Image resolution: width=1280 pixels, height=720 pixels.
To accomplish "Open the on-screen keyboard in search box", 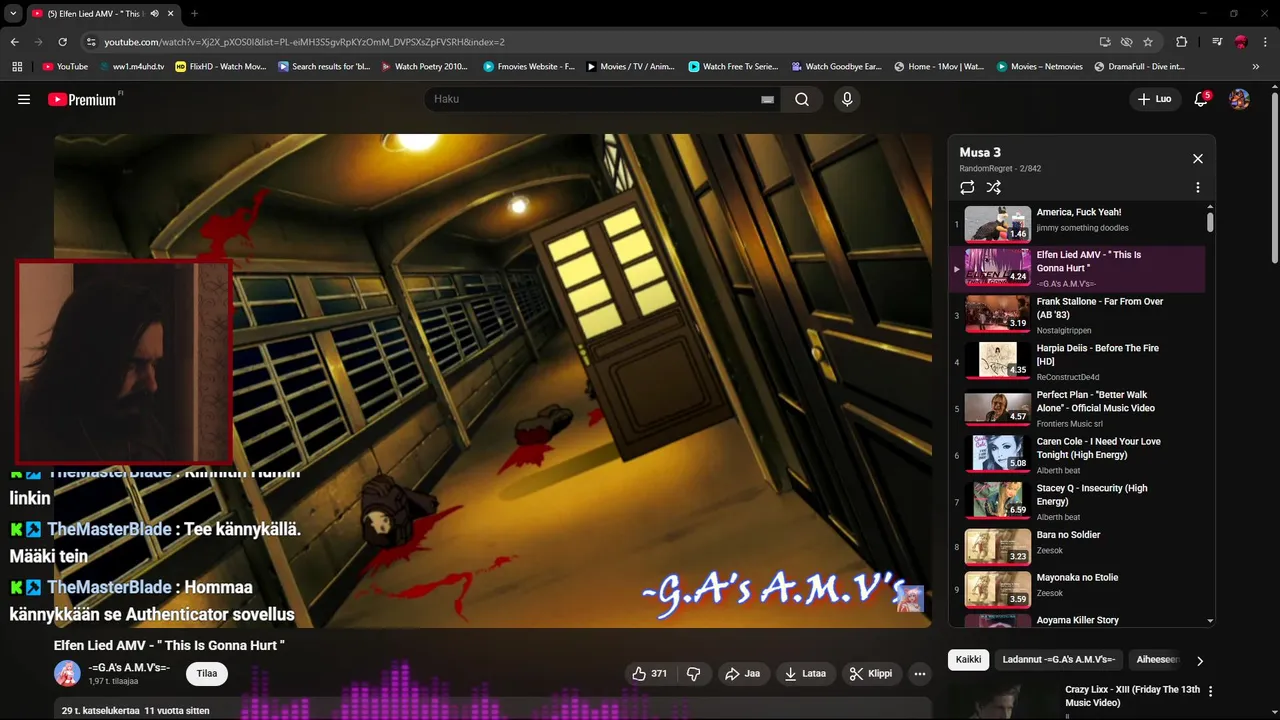I will click(x=767, y=99).
